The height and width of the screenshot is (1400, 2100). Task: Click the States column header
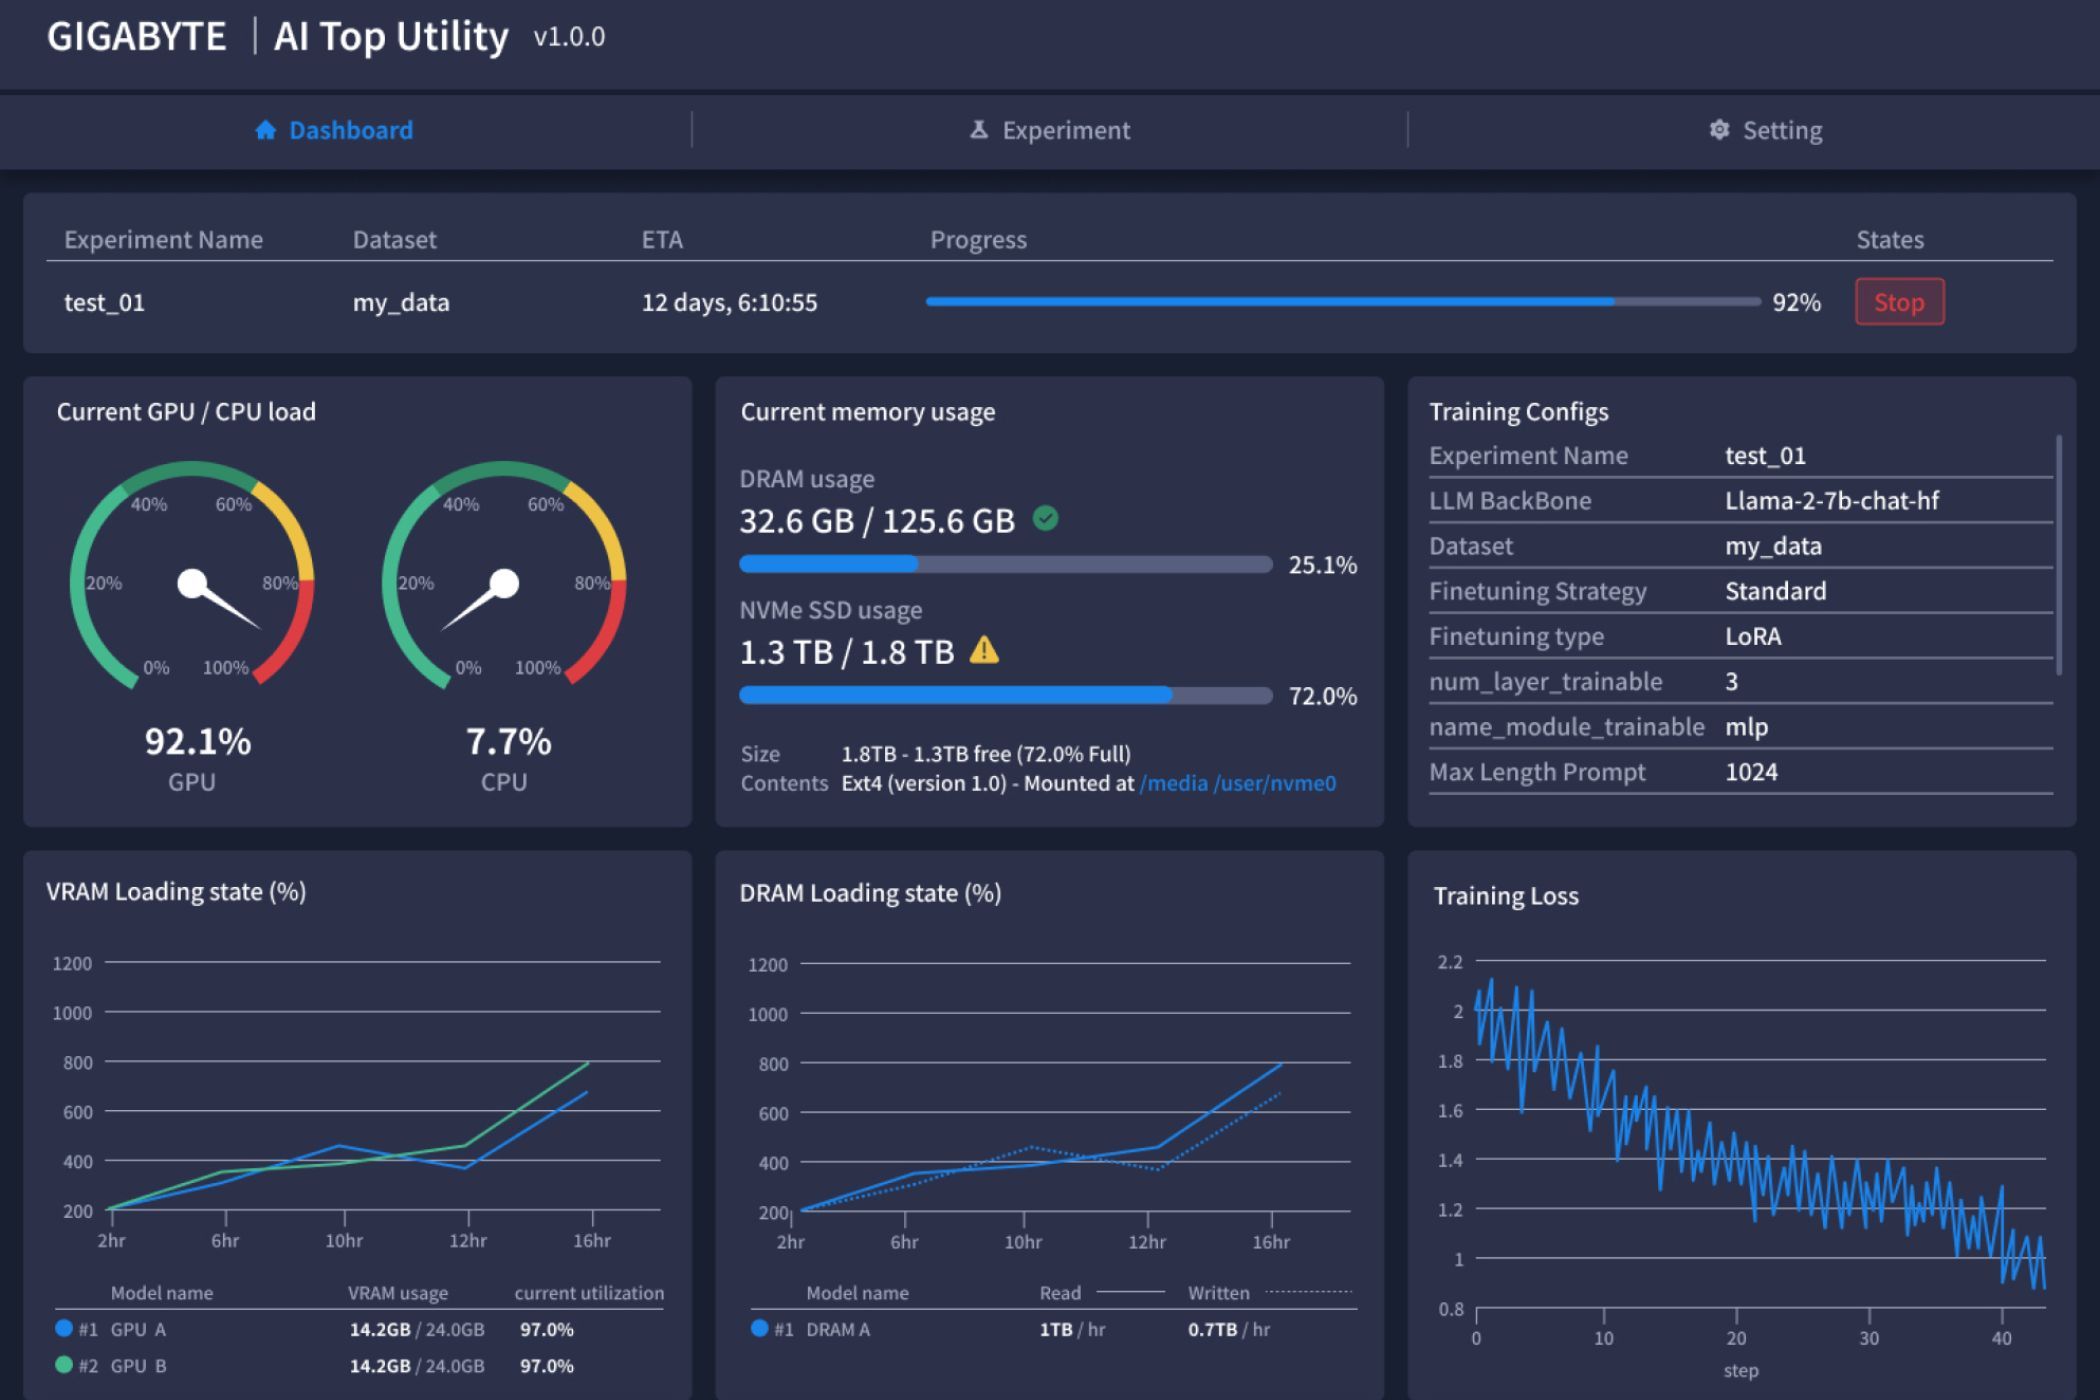click(1890, 240)
